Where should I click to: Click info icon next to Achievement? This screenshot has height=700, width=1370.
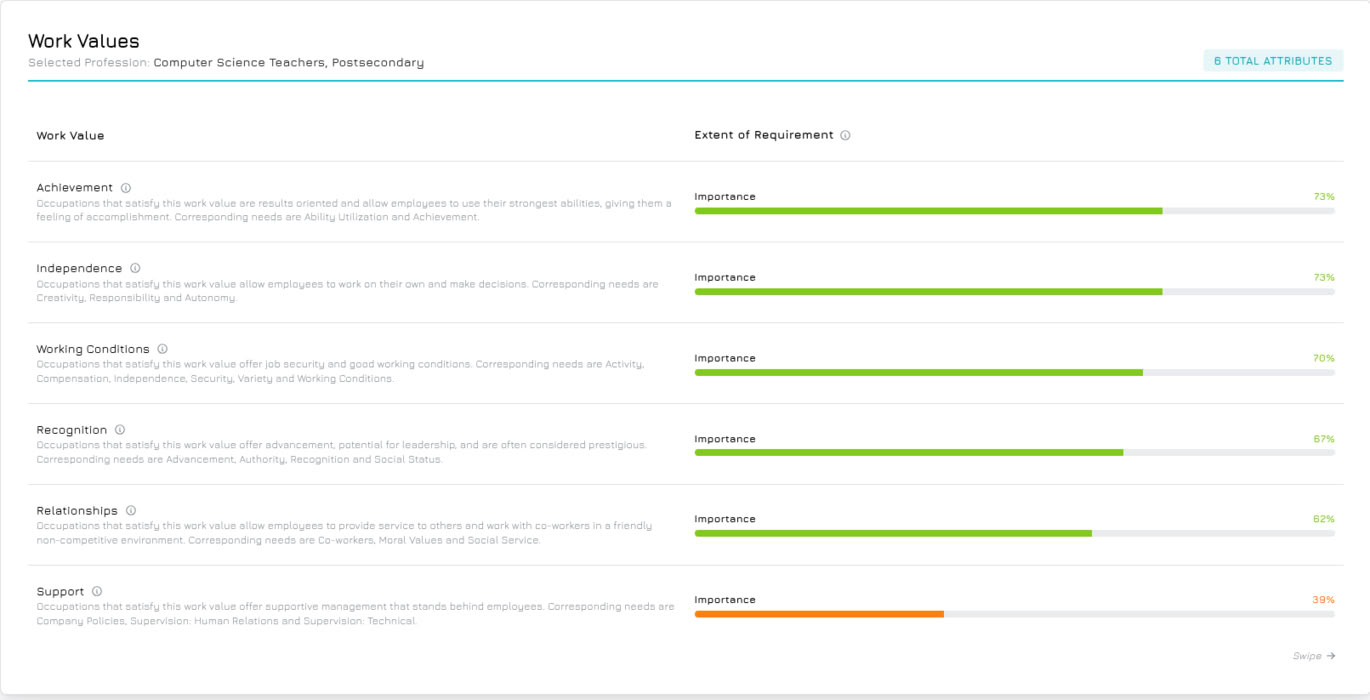tap(126, 188)
